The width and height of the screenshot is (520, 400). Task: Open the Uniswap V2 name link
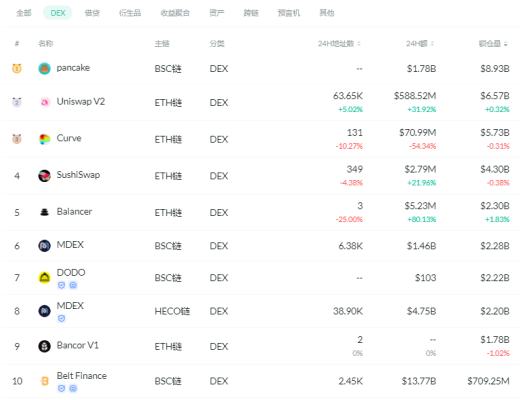point(81,101)
